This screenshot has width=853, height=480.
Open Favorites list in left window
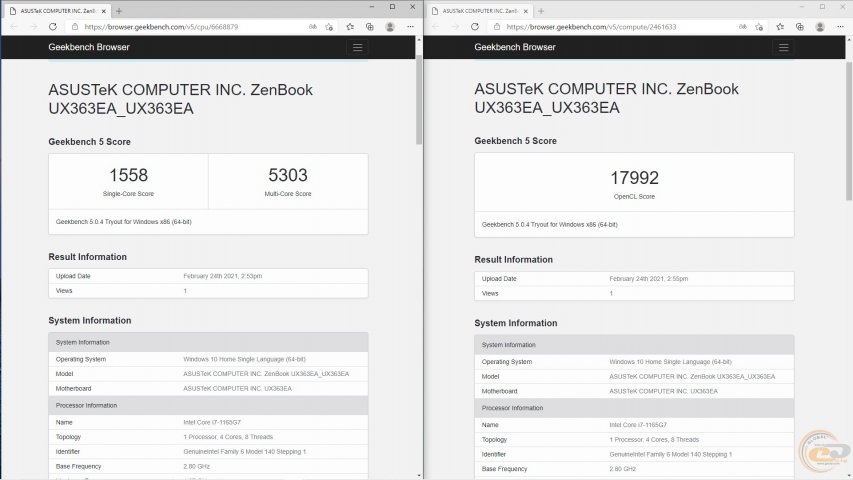pyautogui.click(x=350, y=27)
